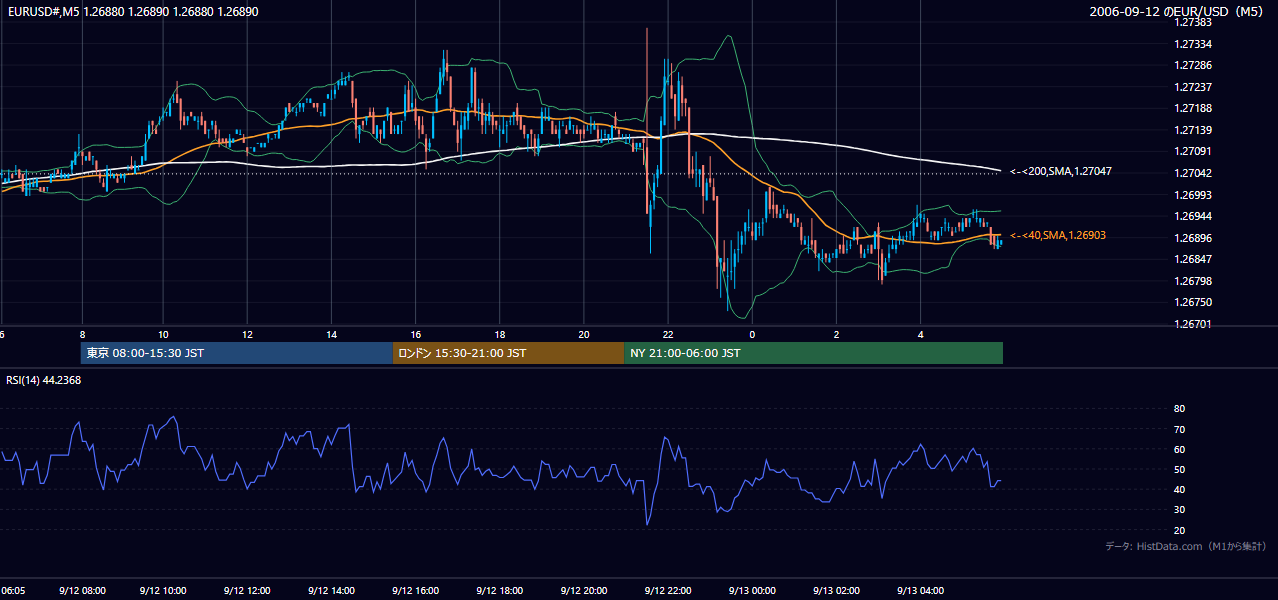Screen dimensions: 1278x600
Task: Click the データ: HistData.com credit text
Action: pyautogui.click(x=1186, y=546)
